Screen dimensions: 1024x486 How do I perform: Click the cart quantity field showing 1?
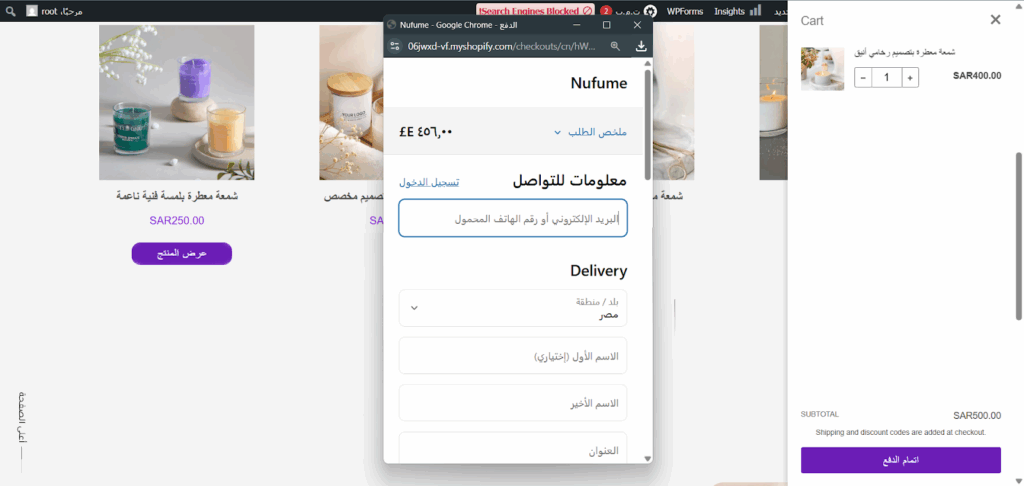(x=887, y=78)
